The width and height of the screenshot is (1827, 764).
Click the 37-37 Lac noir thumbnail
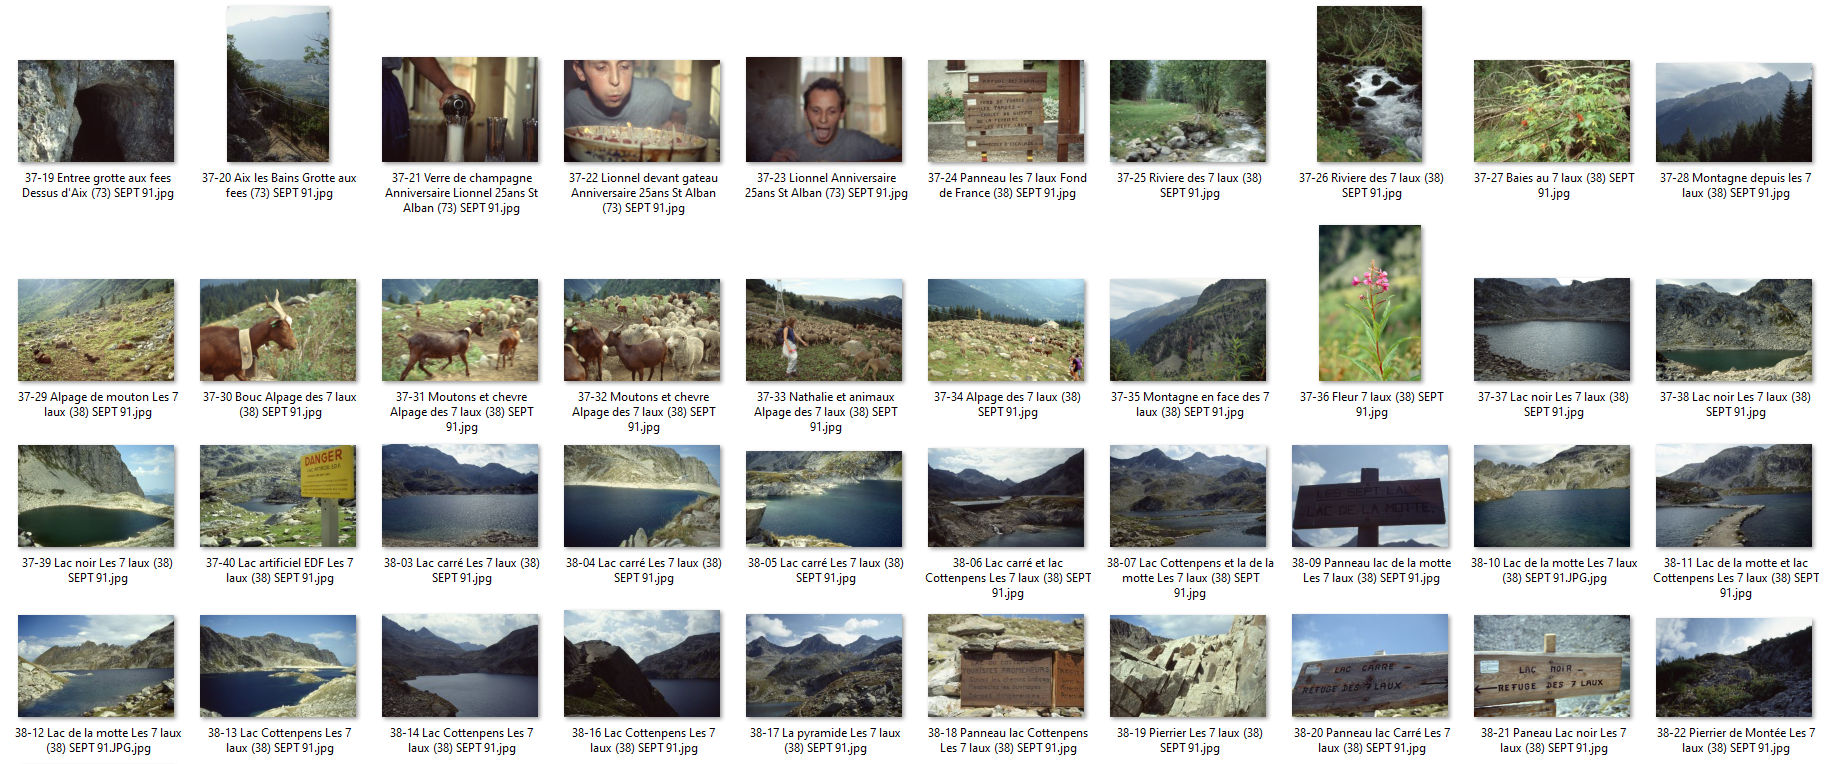click(x=1552, y=329)
